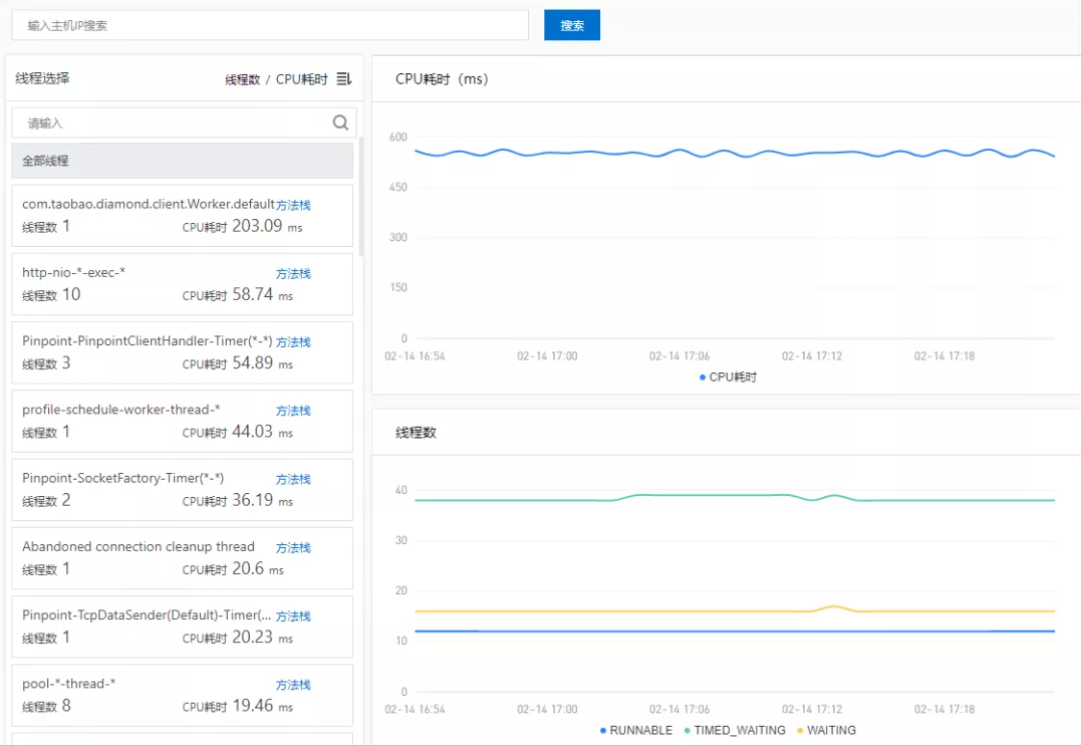Toggle the TIMED_WAITING legend series
Viewport: 1081px width, 746px height.
click(734, 730)
